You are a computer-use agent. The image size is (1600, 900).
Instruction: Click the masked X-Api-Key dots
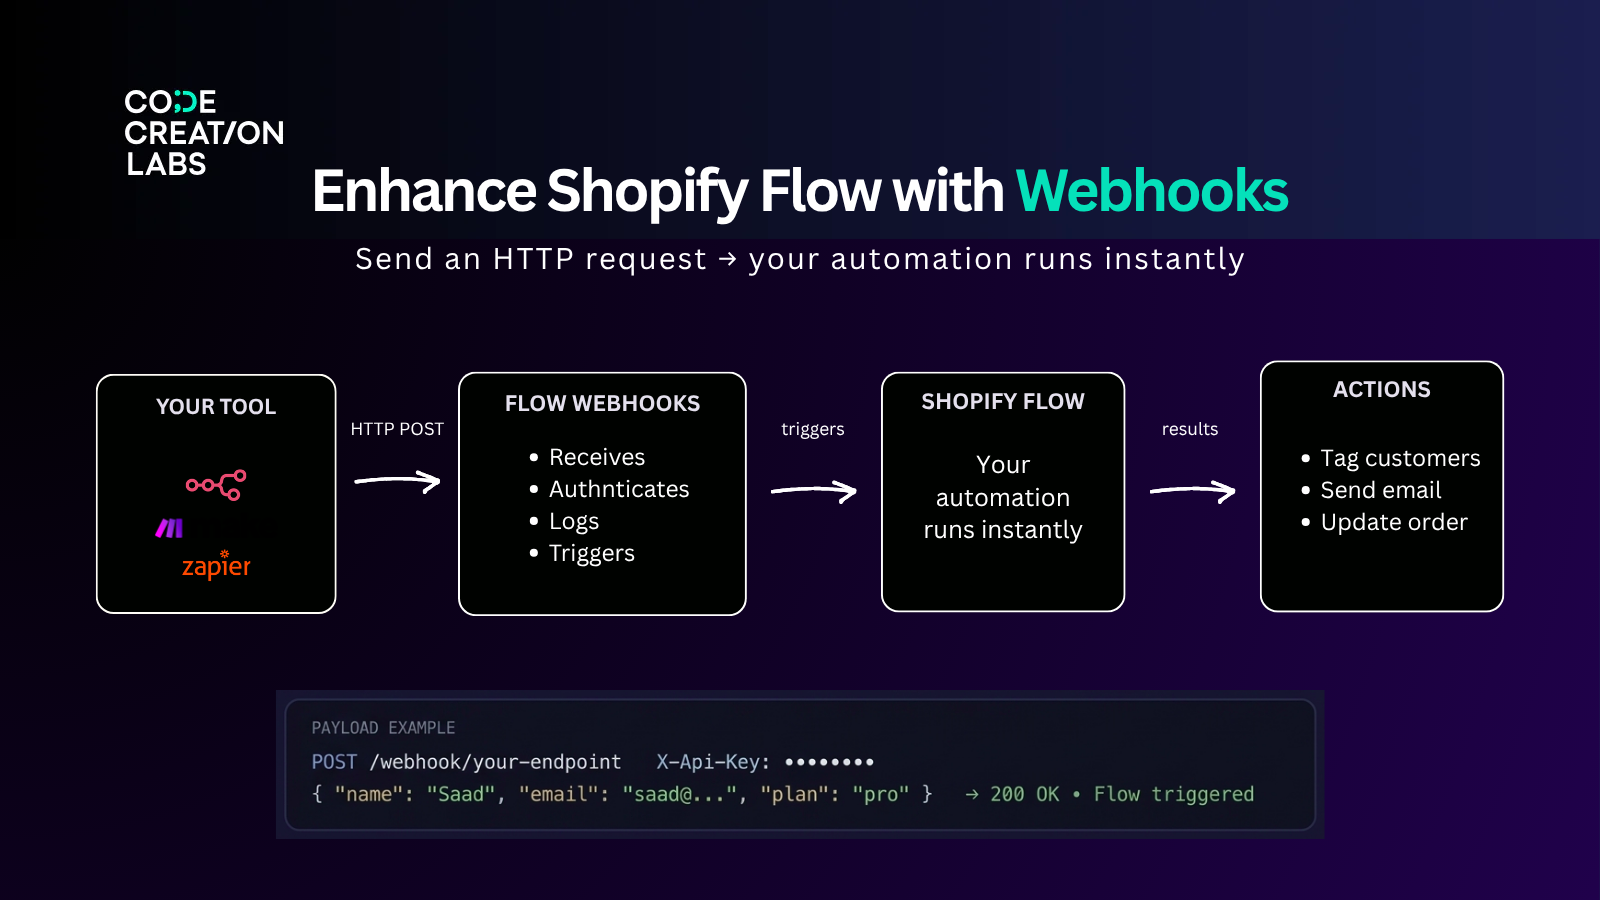tap(831, 761)
